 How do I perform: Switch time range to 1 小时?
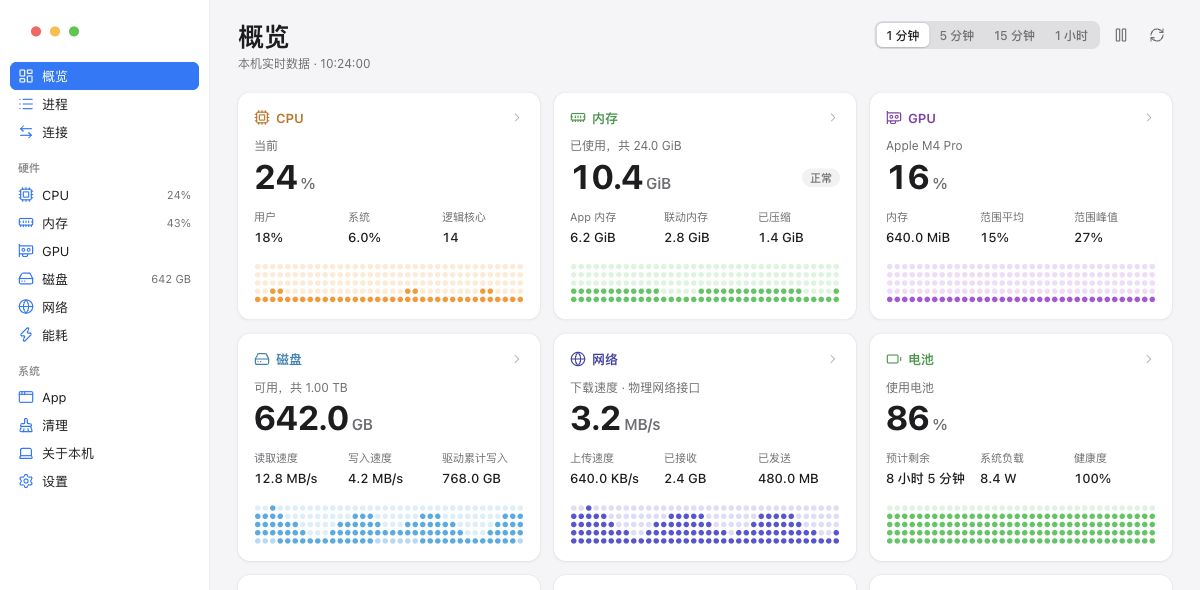coord(1071,35)
